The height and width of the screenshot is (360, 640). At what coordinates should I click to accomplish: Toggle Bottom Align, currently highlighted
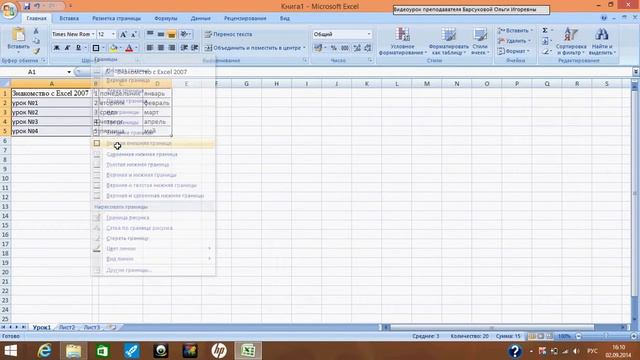coord(172,34)
